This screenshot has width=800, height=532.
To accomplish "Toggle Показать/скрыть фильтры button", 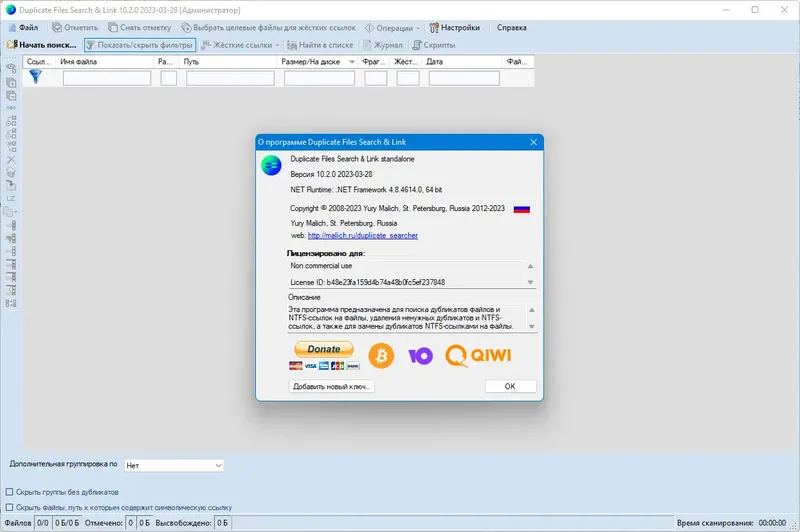I will [x=140, y=45].
